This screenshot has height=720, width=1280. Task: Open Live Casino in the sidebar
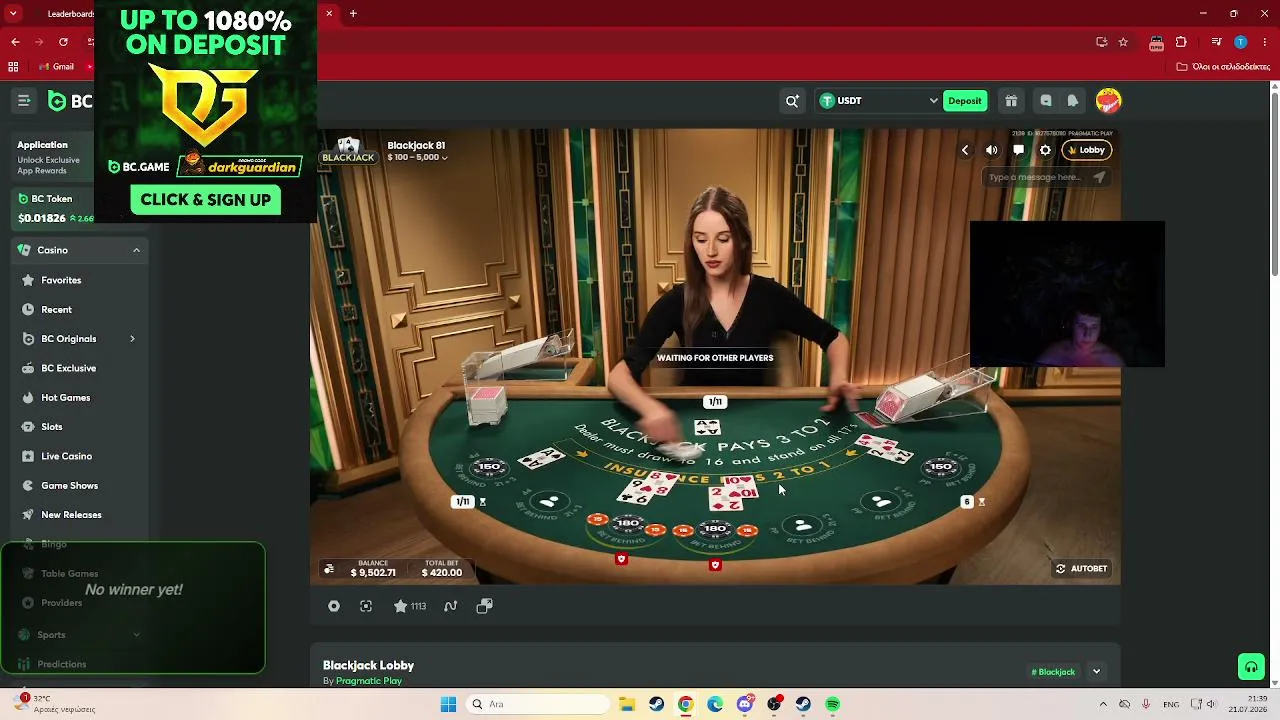(67, 456)
